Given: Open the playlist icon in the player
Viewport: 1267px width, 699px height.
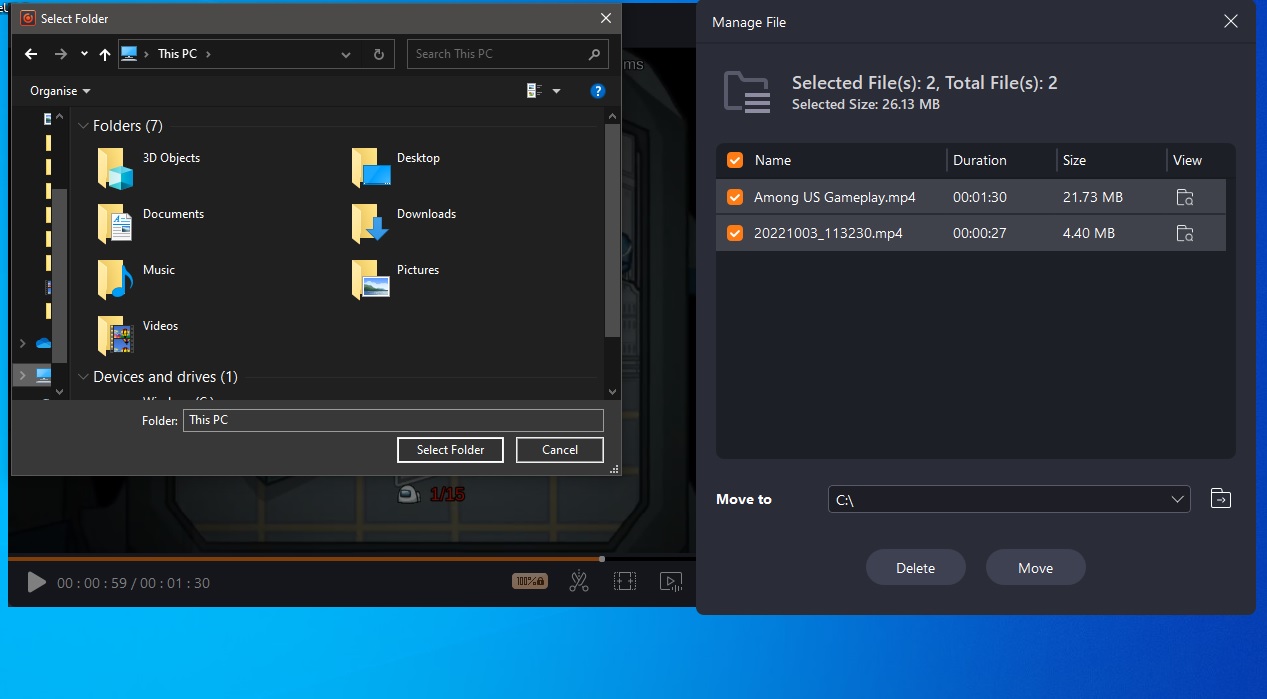Looking at the screenshot, I should point(671,581).
